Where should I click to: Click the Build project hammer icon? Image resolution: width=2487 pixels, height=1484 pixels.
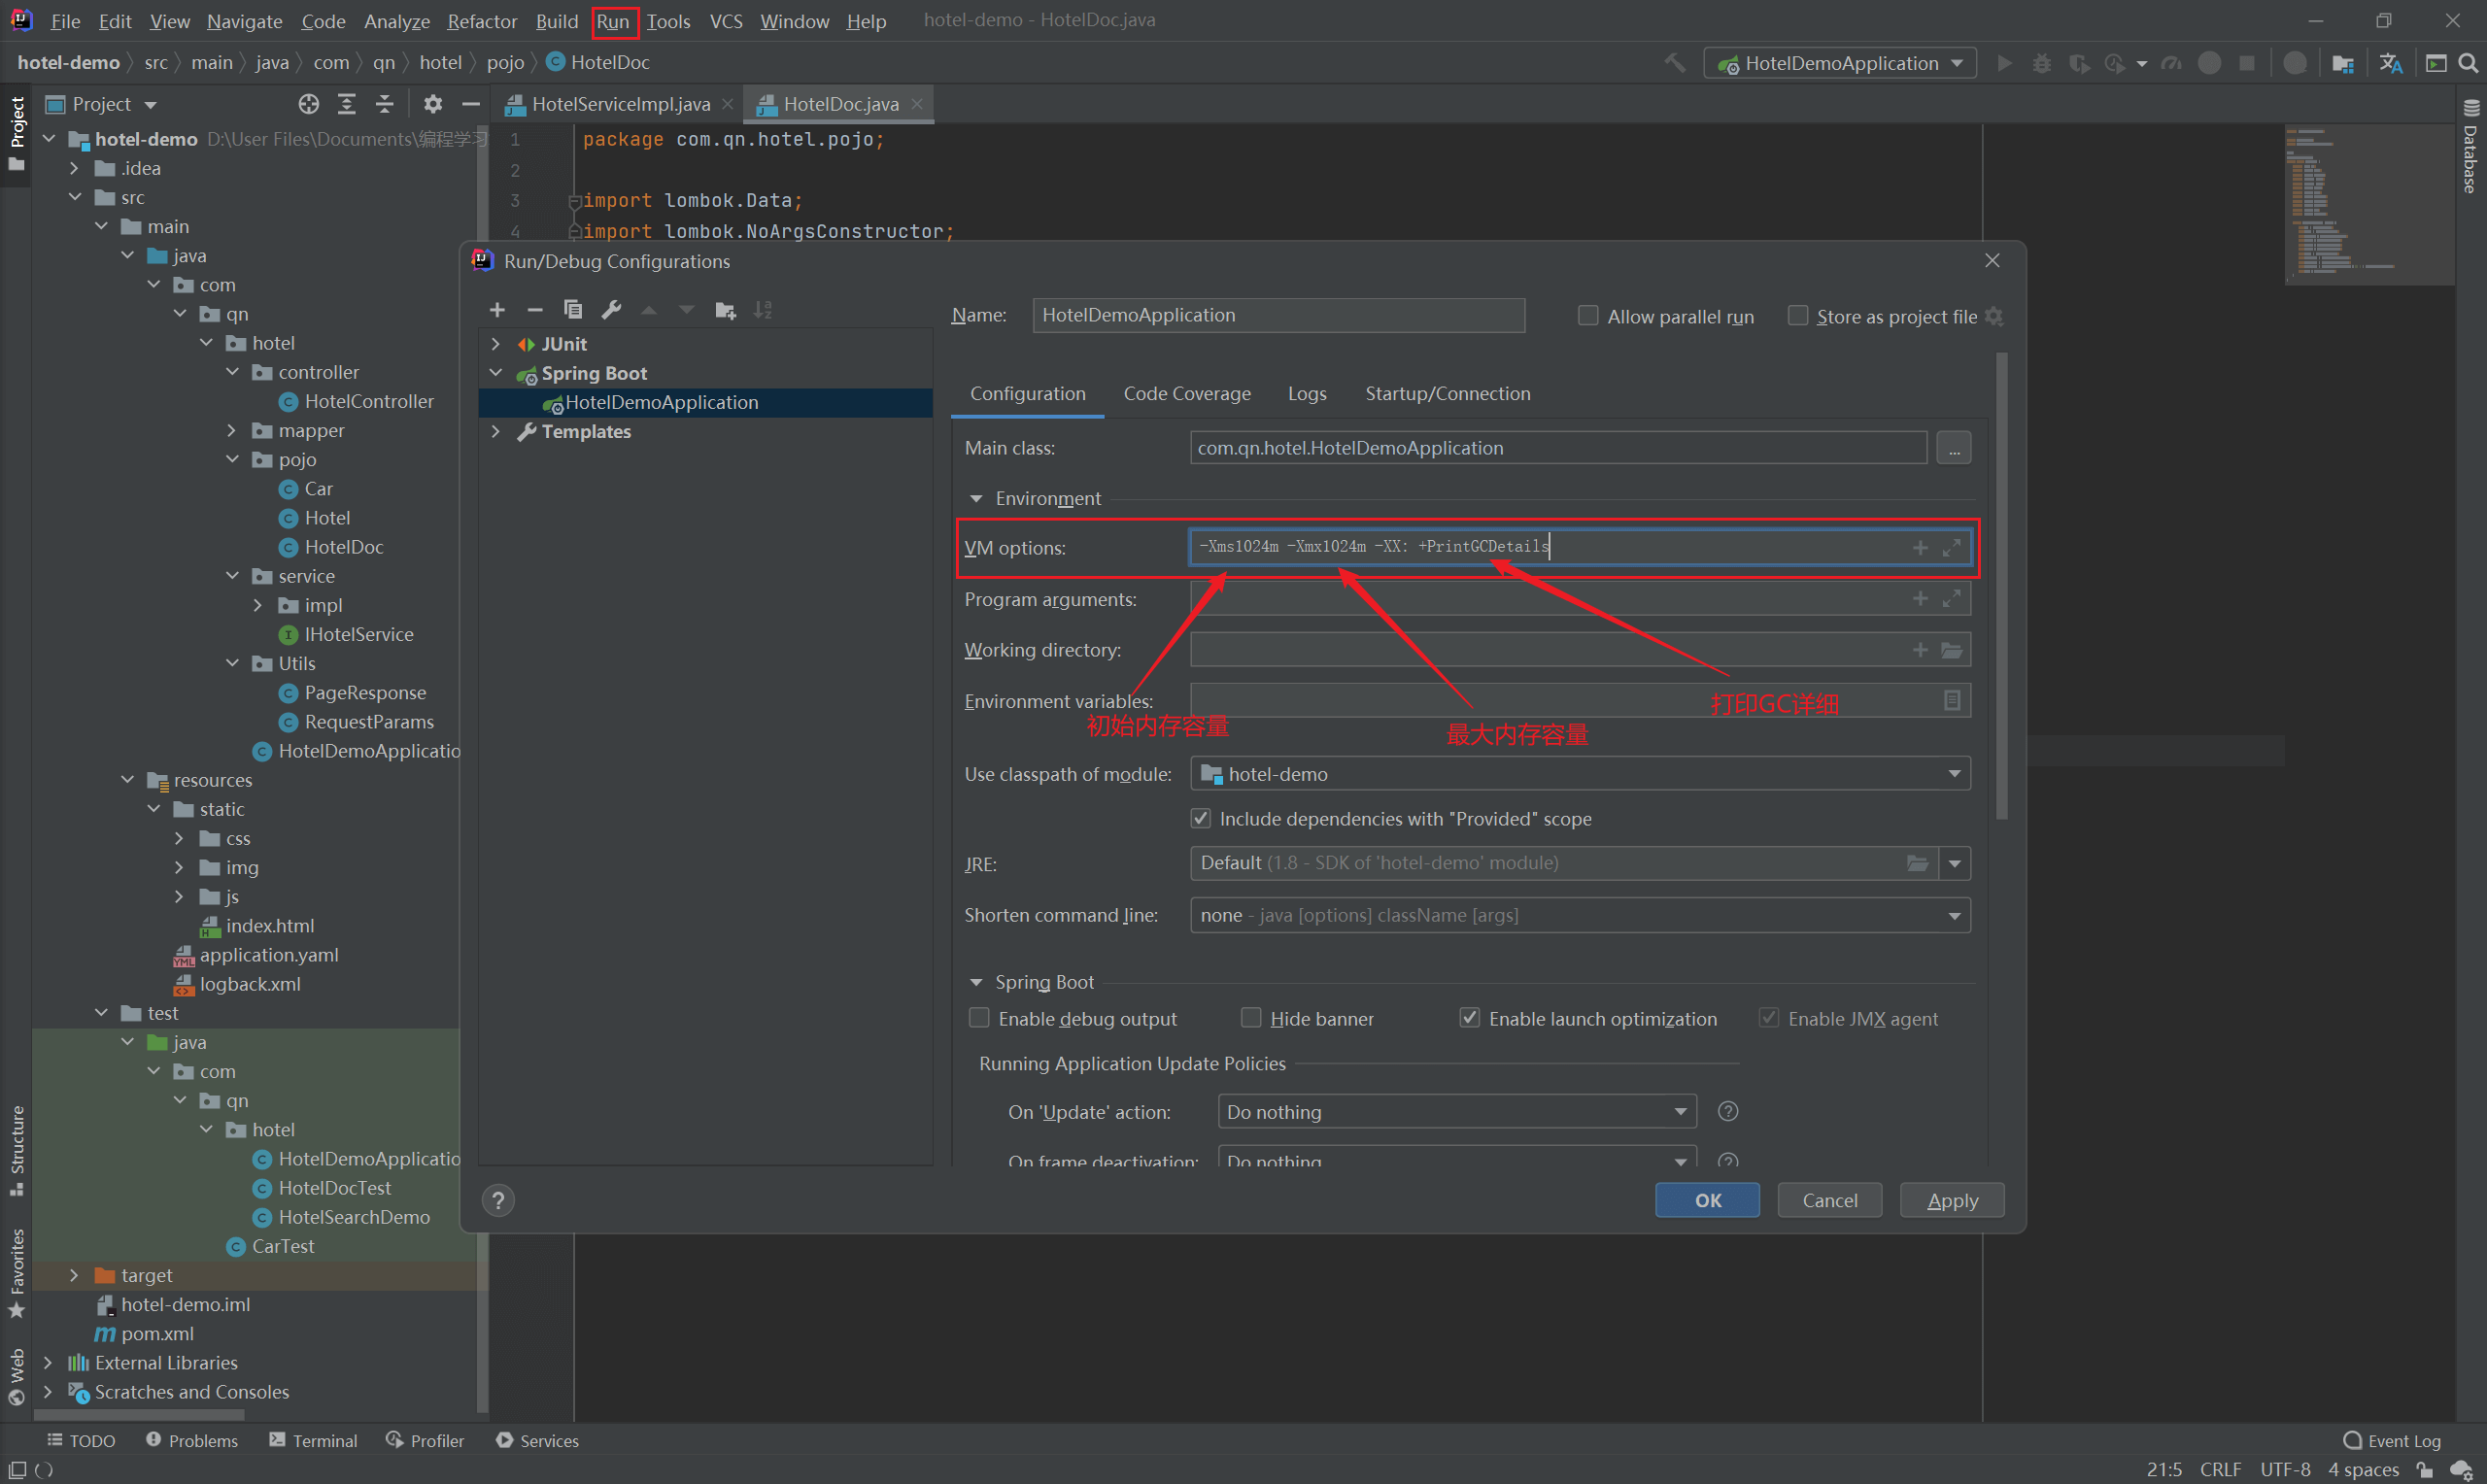(x=1674, y=63)
